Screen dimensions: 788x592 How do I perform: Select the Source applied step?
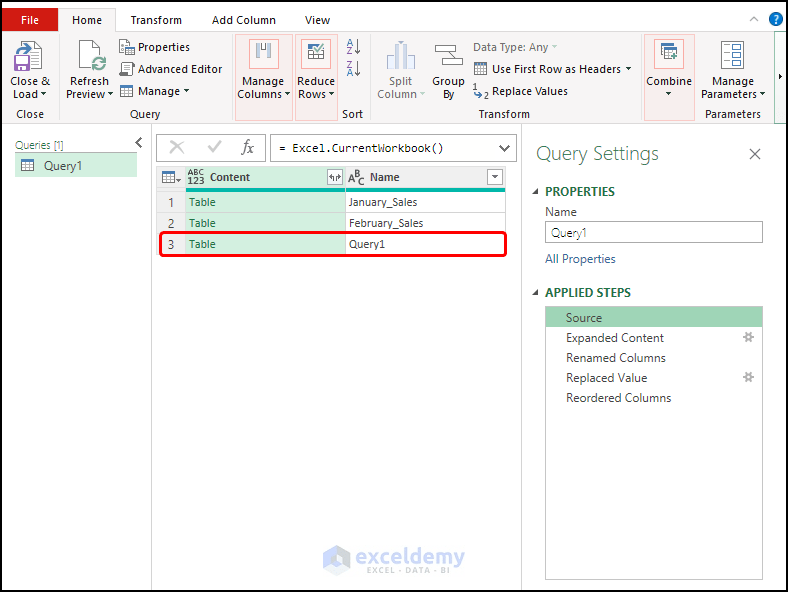pyautogui.click(x=654, y=318)
